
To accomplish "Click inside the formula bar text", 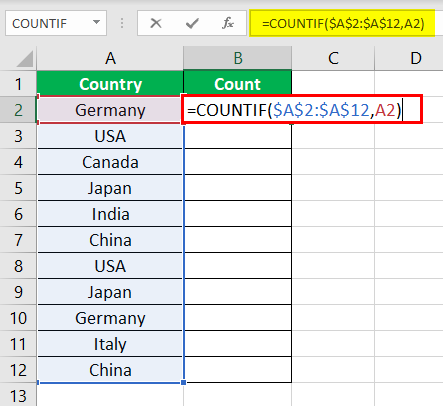I will (343, 23).
